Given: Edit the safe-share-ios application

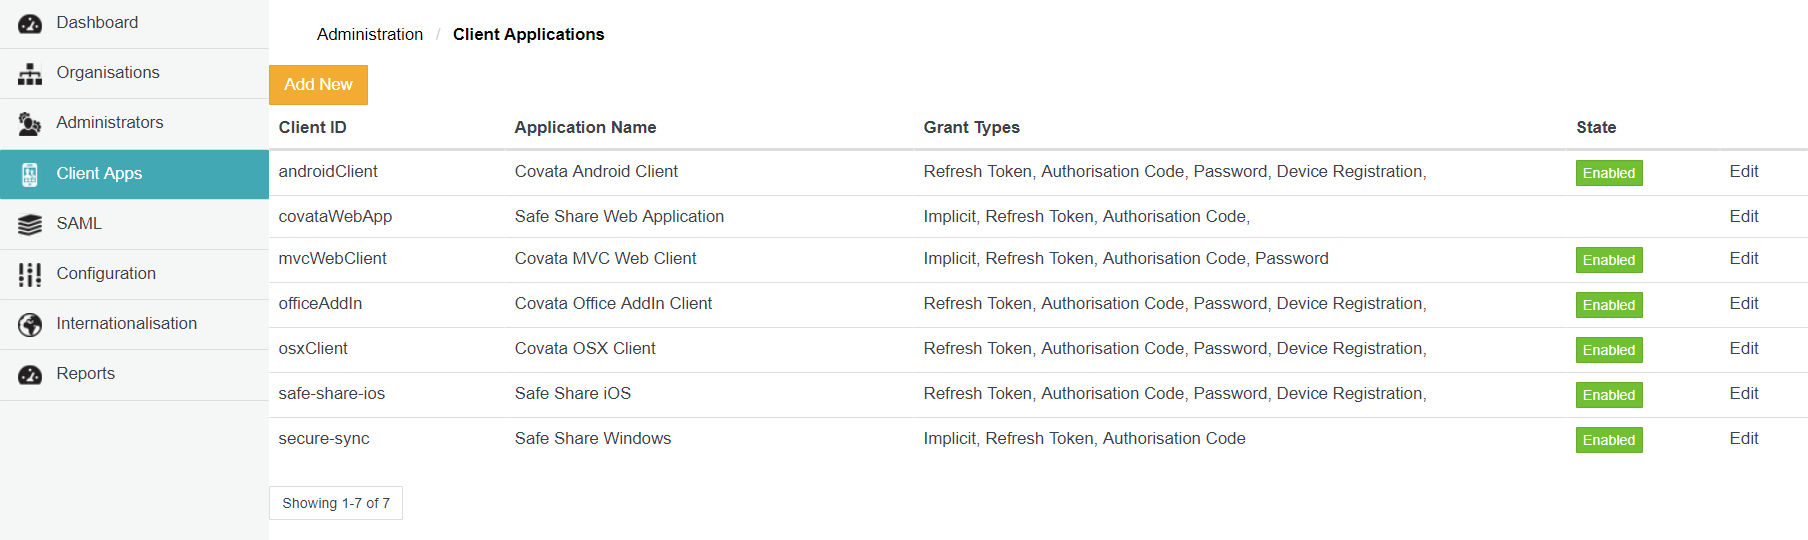Looking at the screenshot, I should point(1743,394).
